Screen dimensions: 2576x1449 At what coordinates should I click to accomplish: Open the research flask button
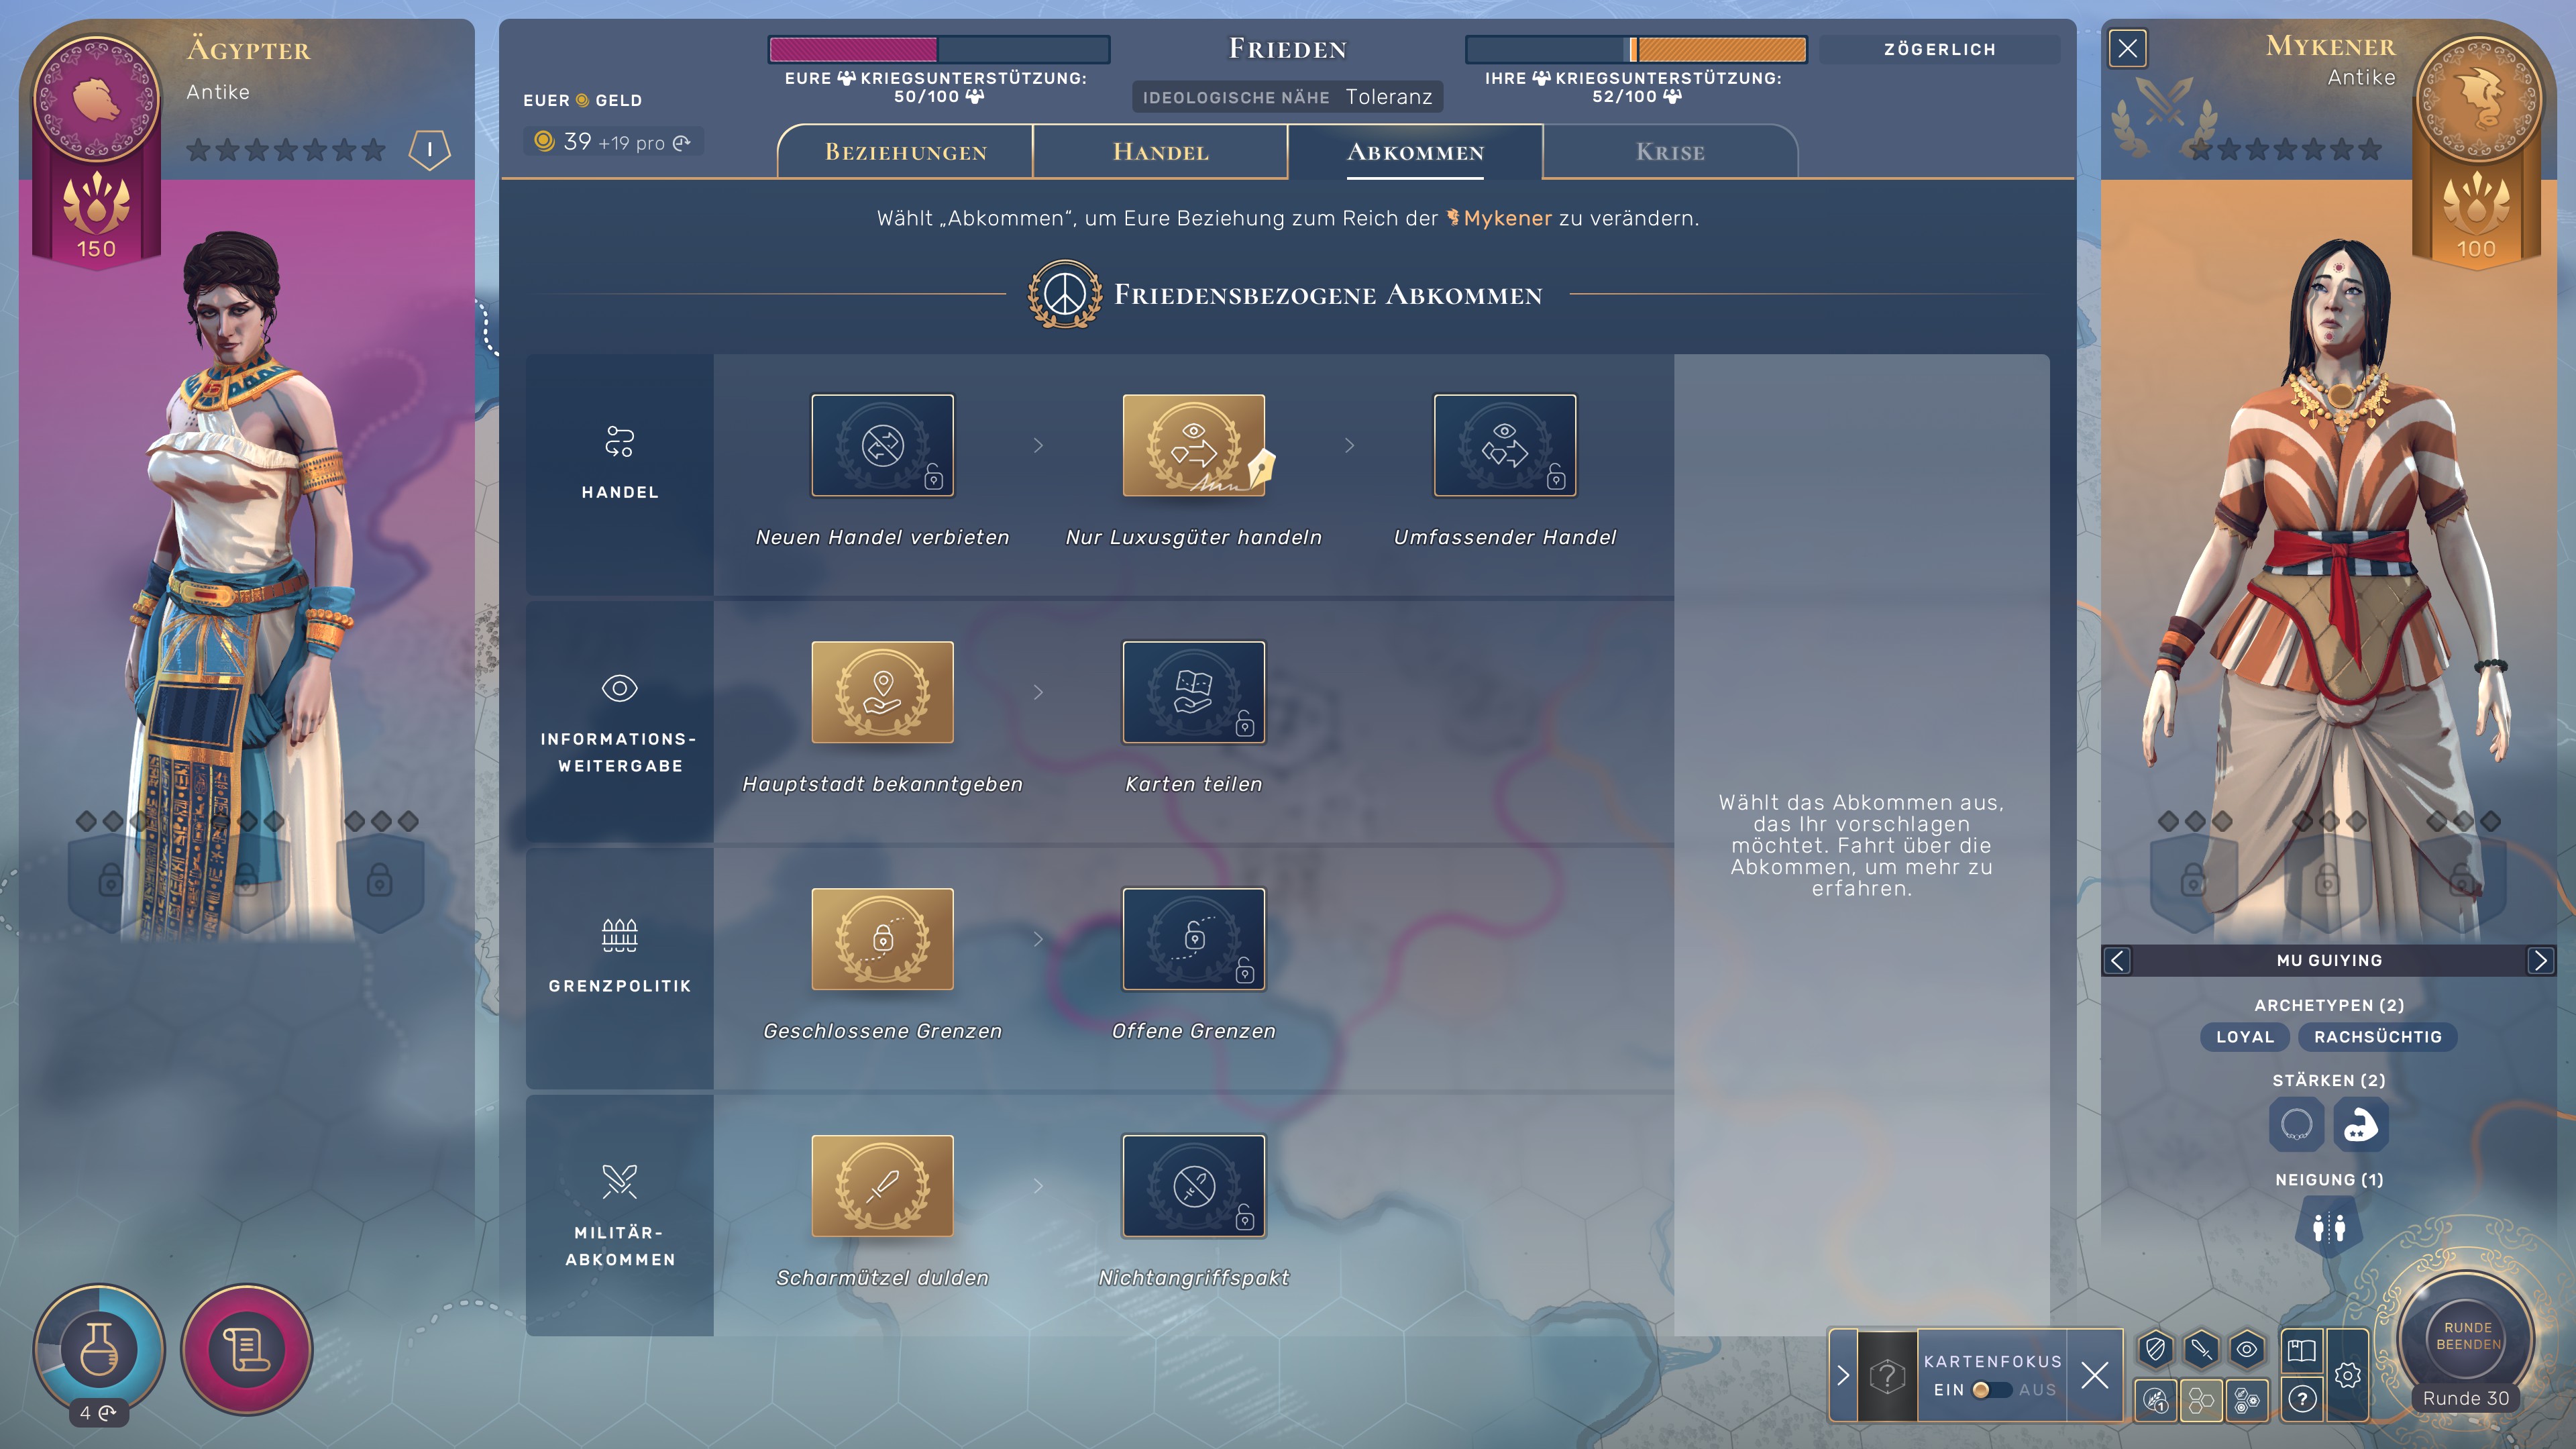tap(99, 1348)
